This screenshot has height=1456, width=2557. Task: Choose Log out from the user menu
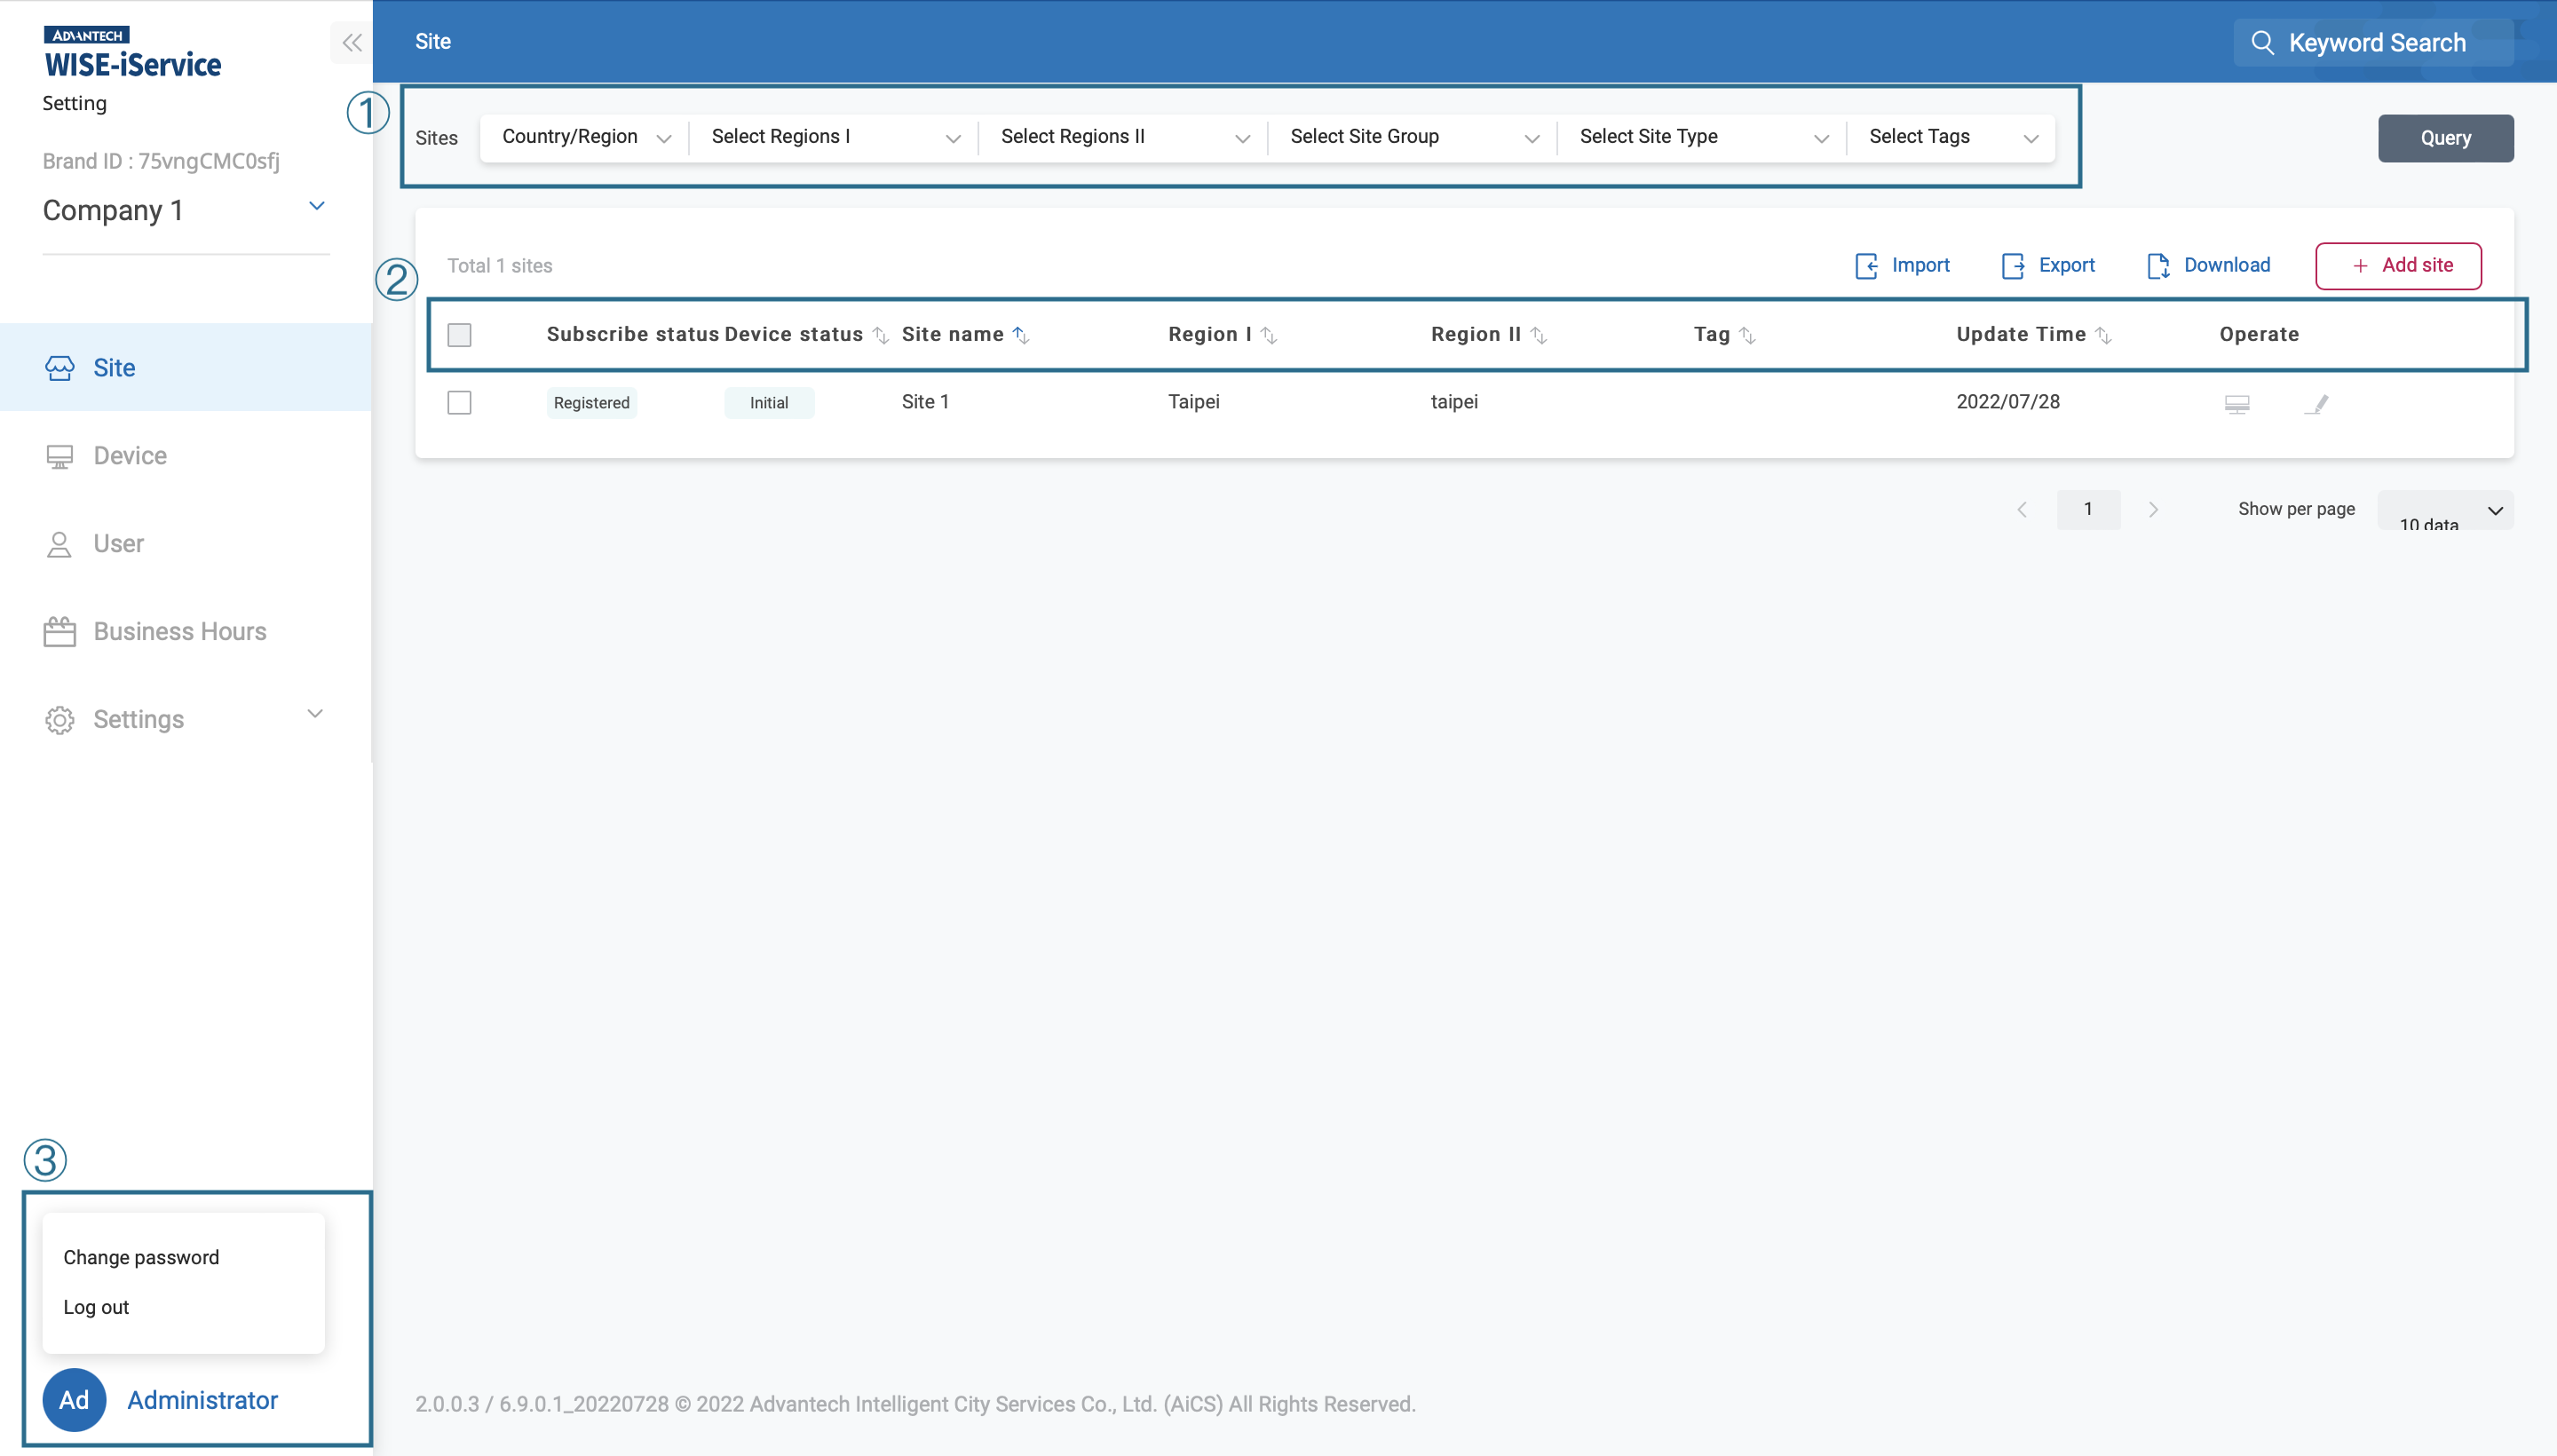[96, 1307]
